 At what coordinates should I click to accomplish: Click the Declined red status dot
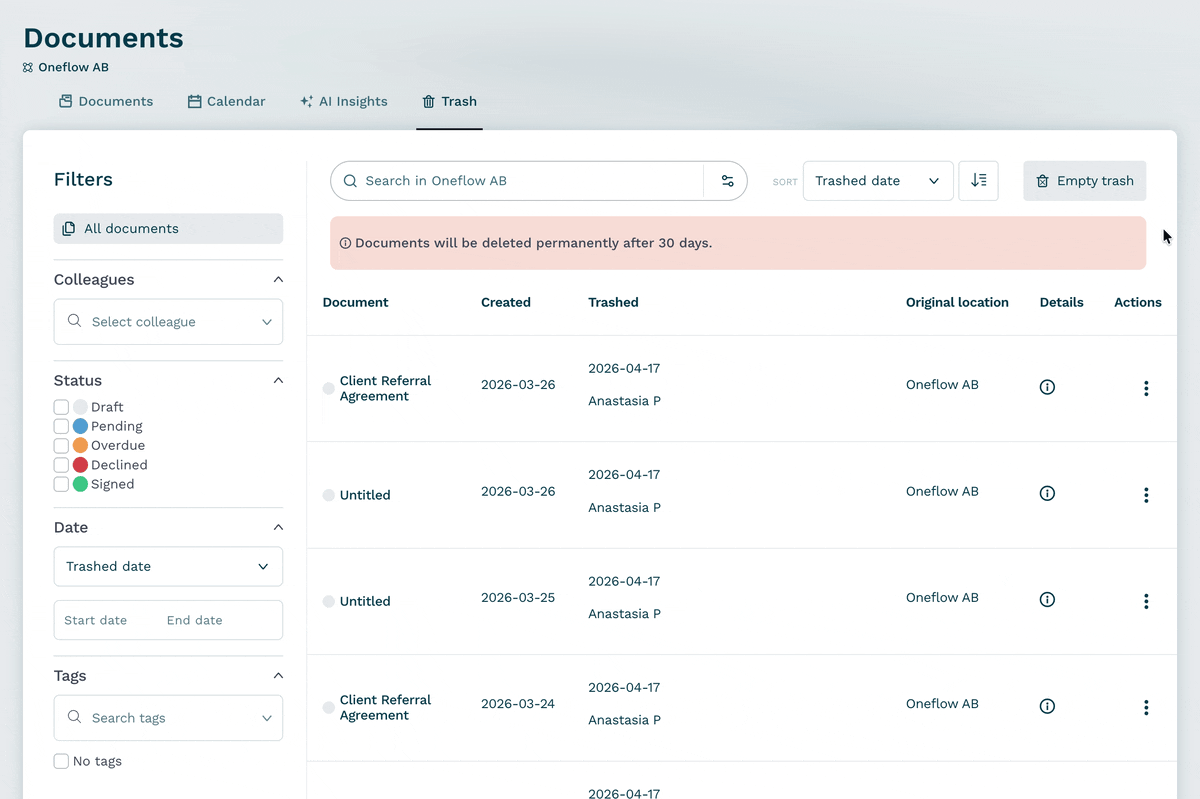(80, 465)
